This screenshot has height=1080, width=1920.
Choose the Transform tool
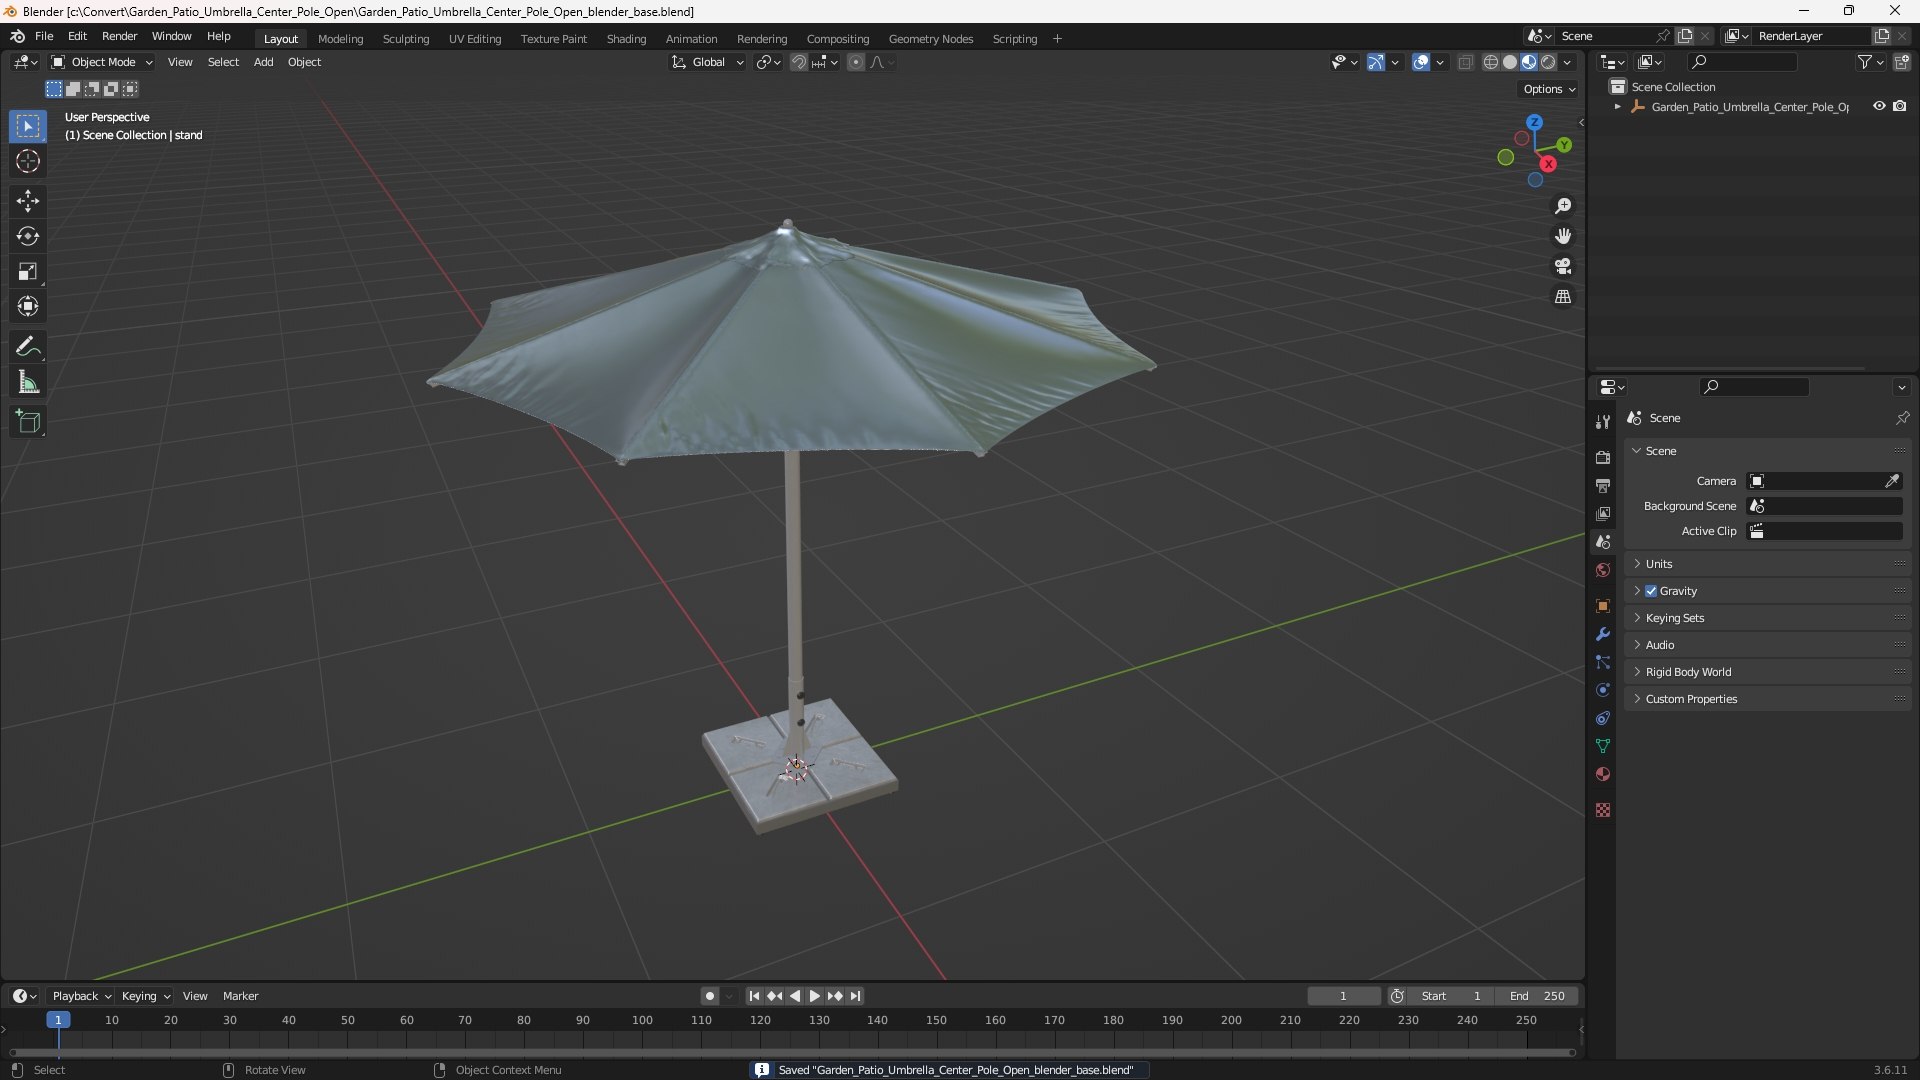[x=28, y=306]
